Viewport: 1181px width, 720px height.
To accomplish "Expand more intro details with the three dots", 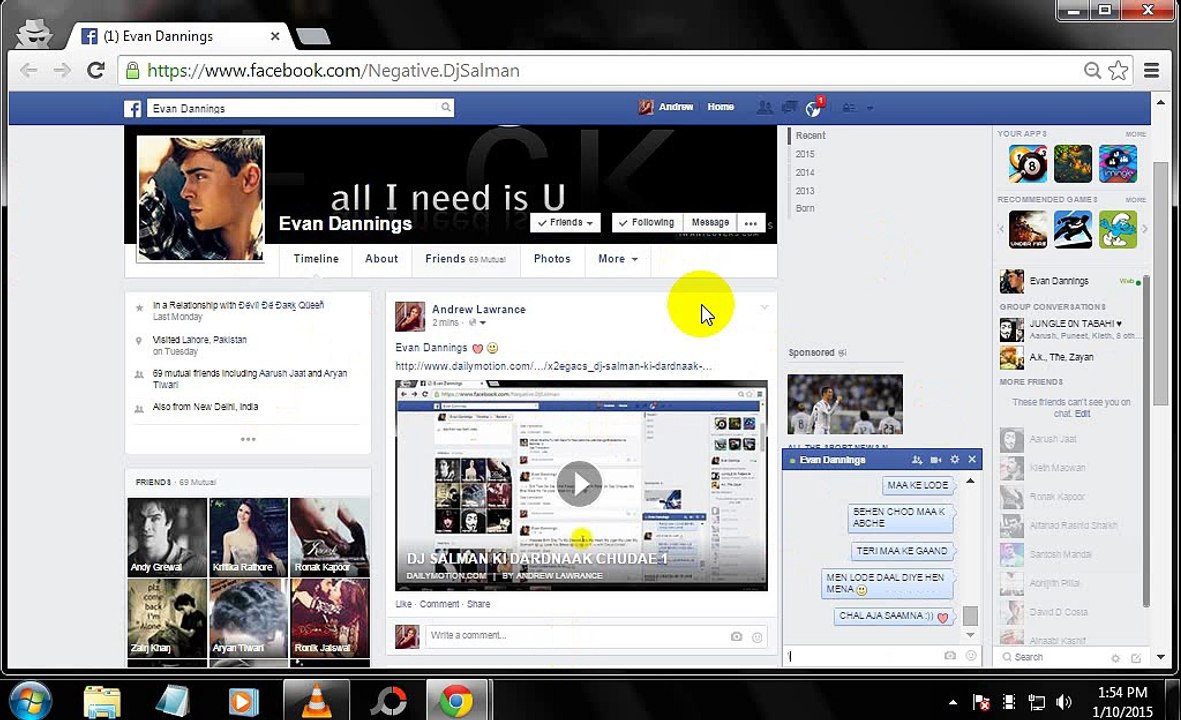I will coord(248,439).
